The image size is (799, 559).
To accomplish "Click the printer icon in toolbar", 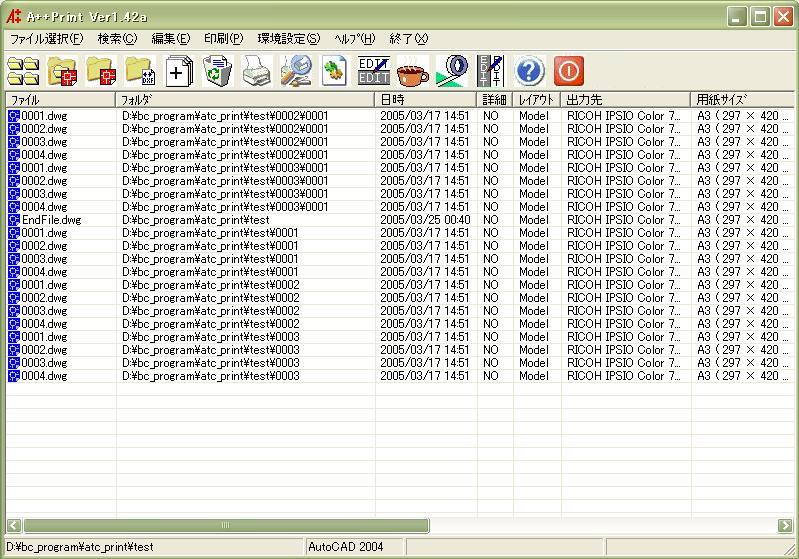I will pos(257,71).
